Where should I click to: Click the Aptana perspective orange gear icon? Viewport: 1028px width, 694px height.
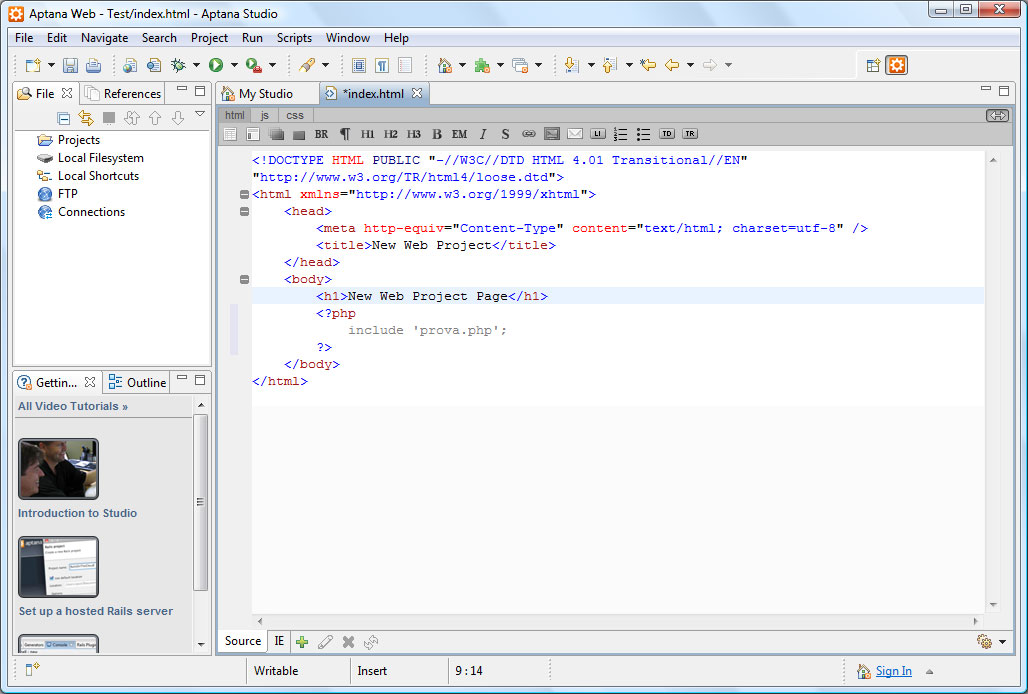pos(896,65)
